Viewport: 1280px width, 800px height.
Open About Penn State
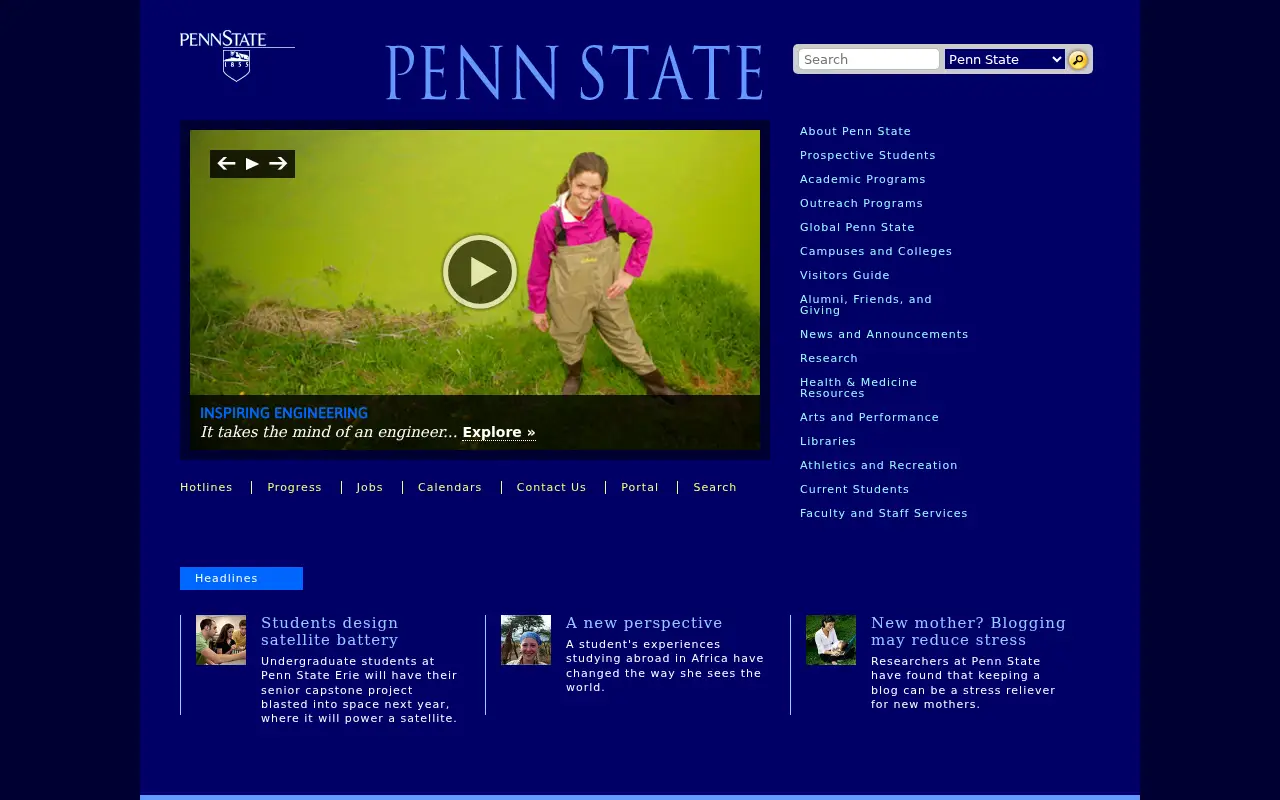(x=855, y=132)
